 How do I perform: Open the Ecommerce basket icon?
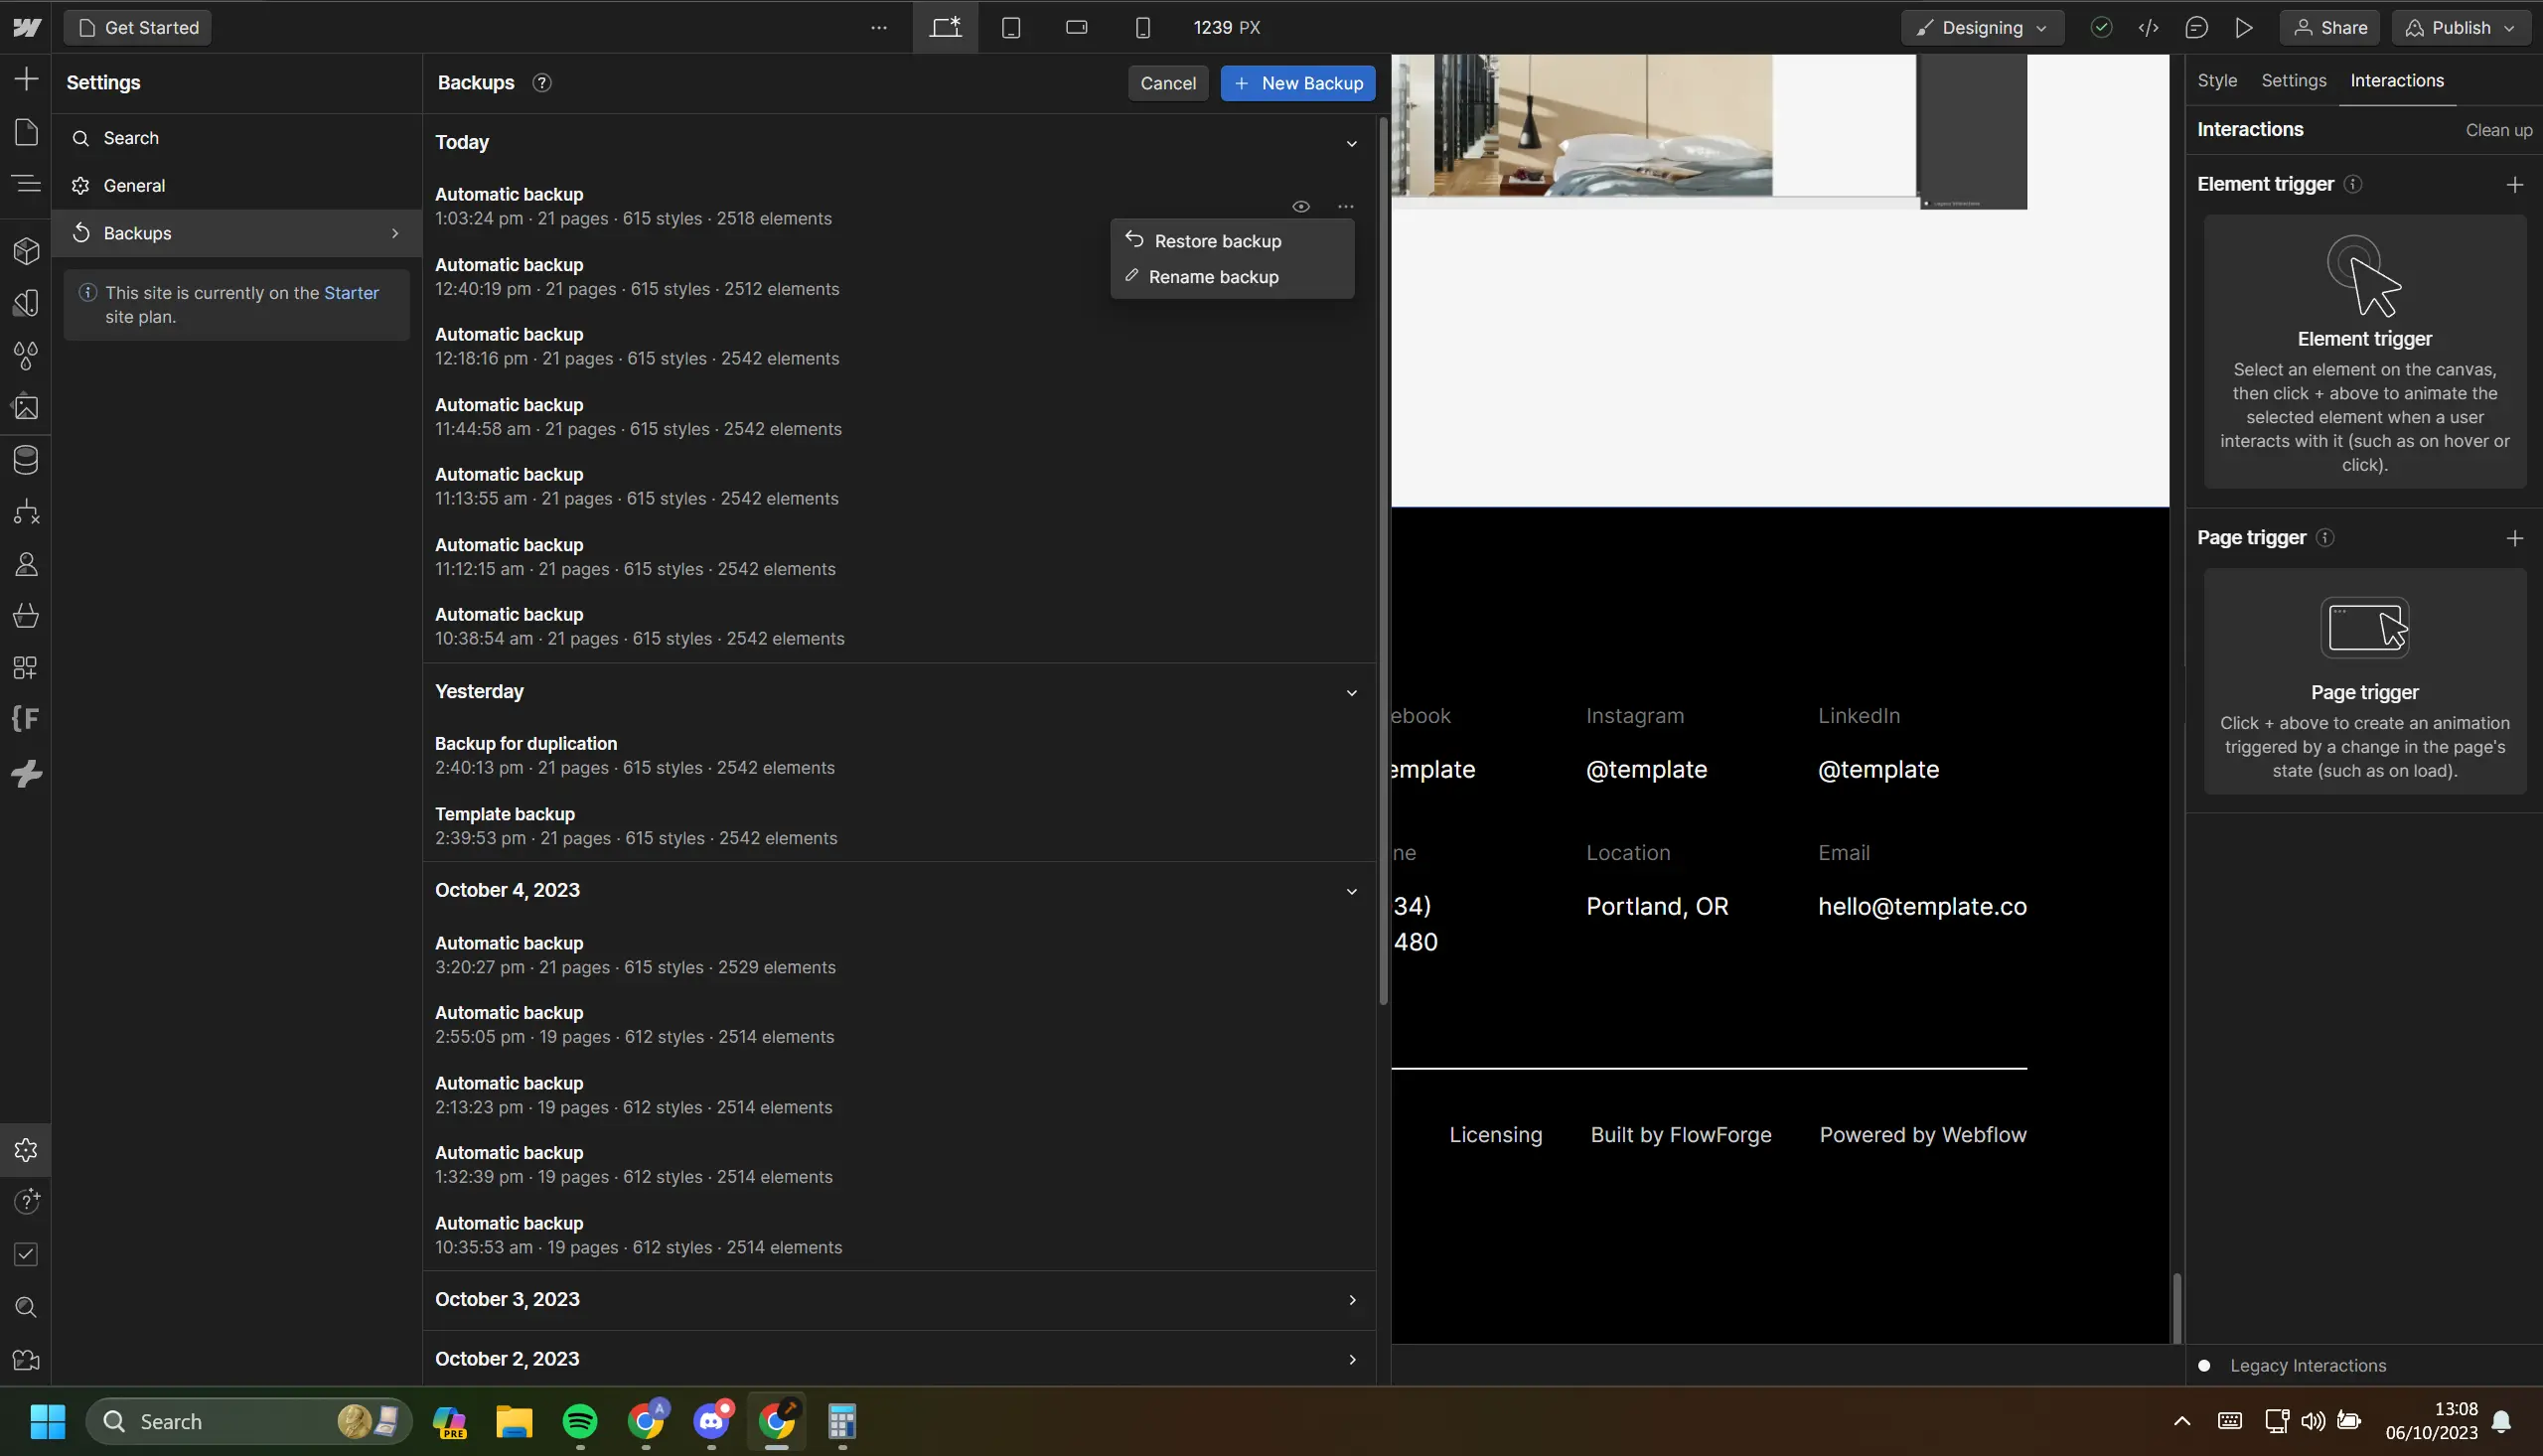click(26, 616)
